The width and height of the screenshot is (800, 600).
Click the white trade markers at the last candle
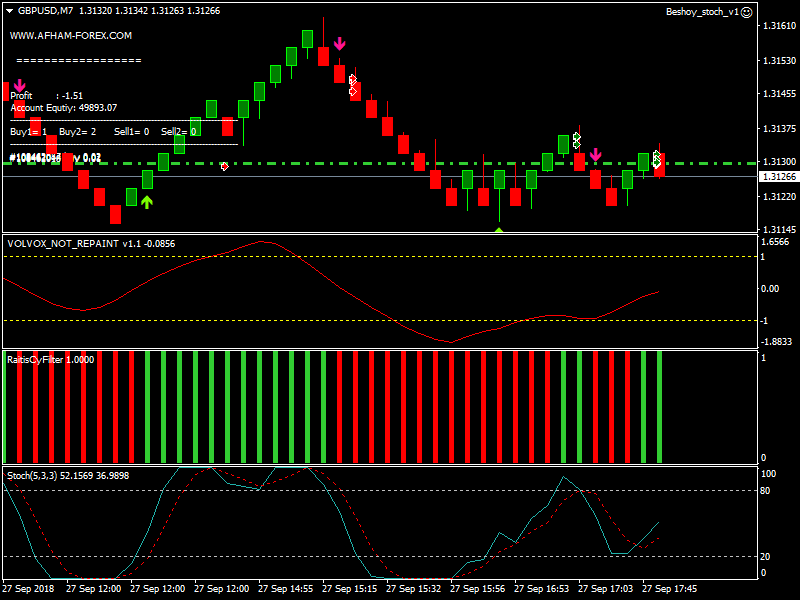(x=657, y=158)
